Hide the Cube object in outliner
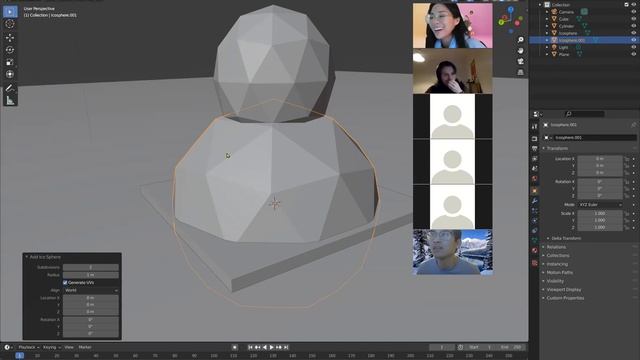This screenshot has height=360, width=640. (633, 19)
